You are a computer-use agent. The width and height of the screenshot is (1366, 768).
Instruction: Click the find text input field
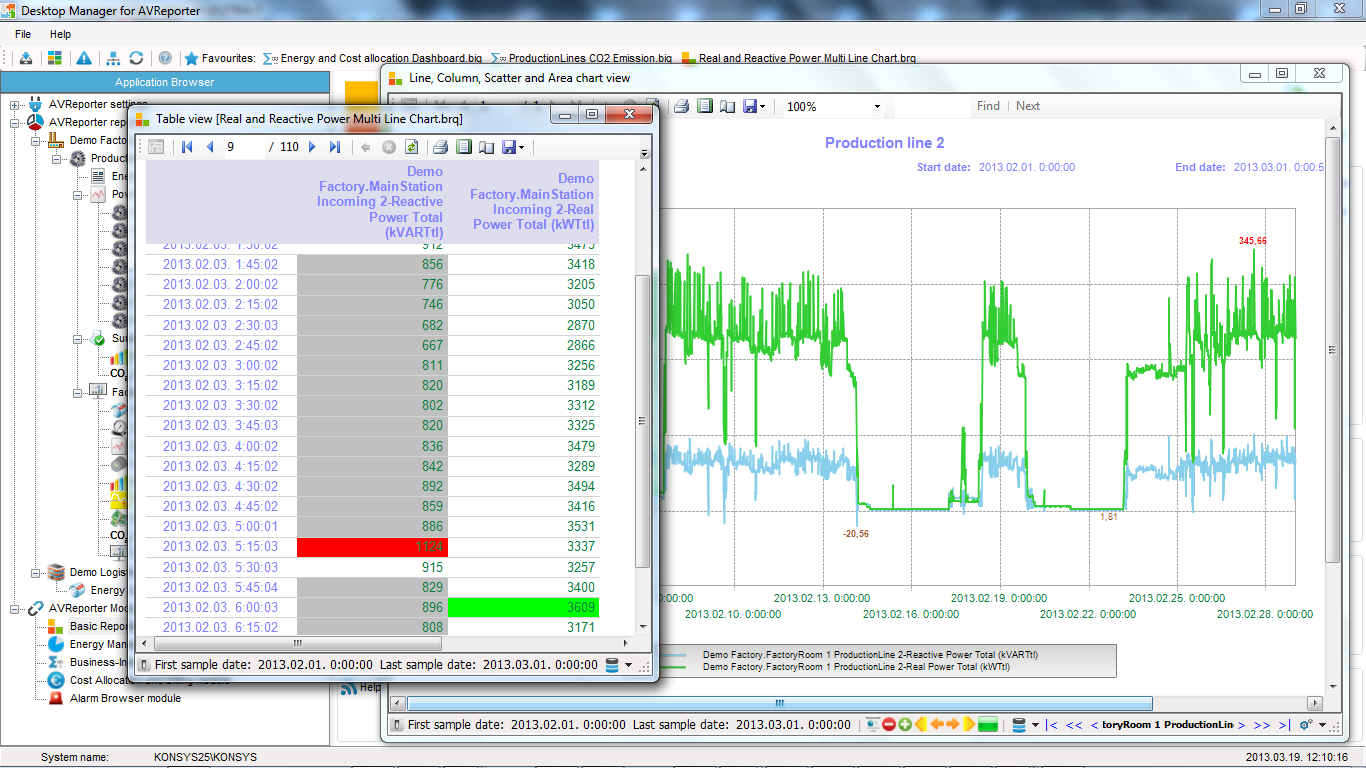(932, 106)
